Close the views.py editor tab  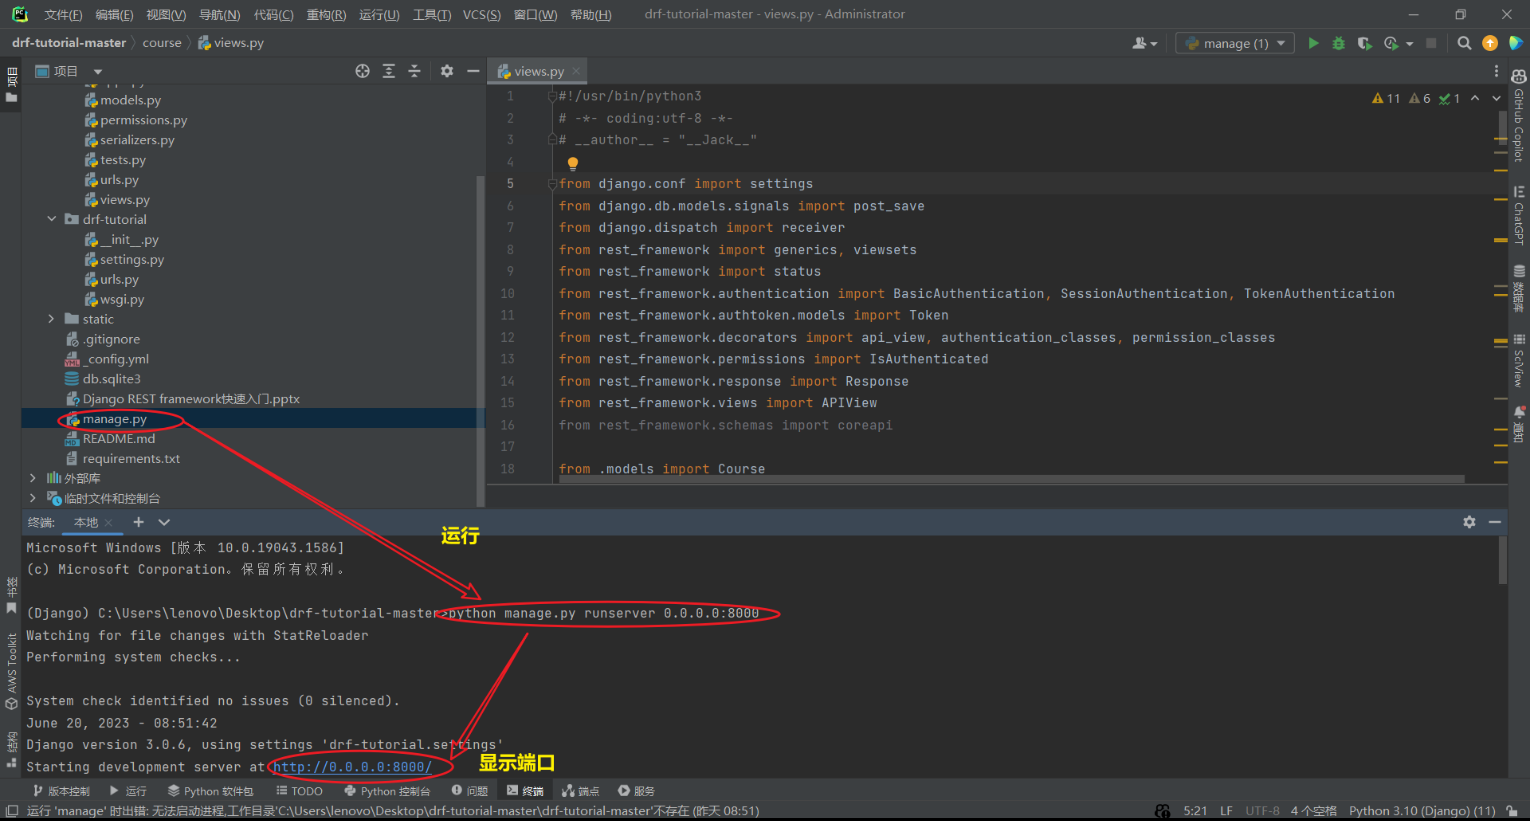coord(576,71)
